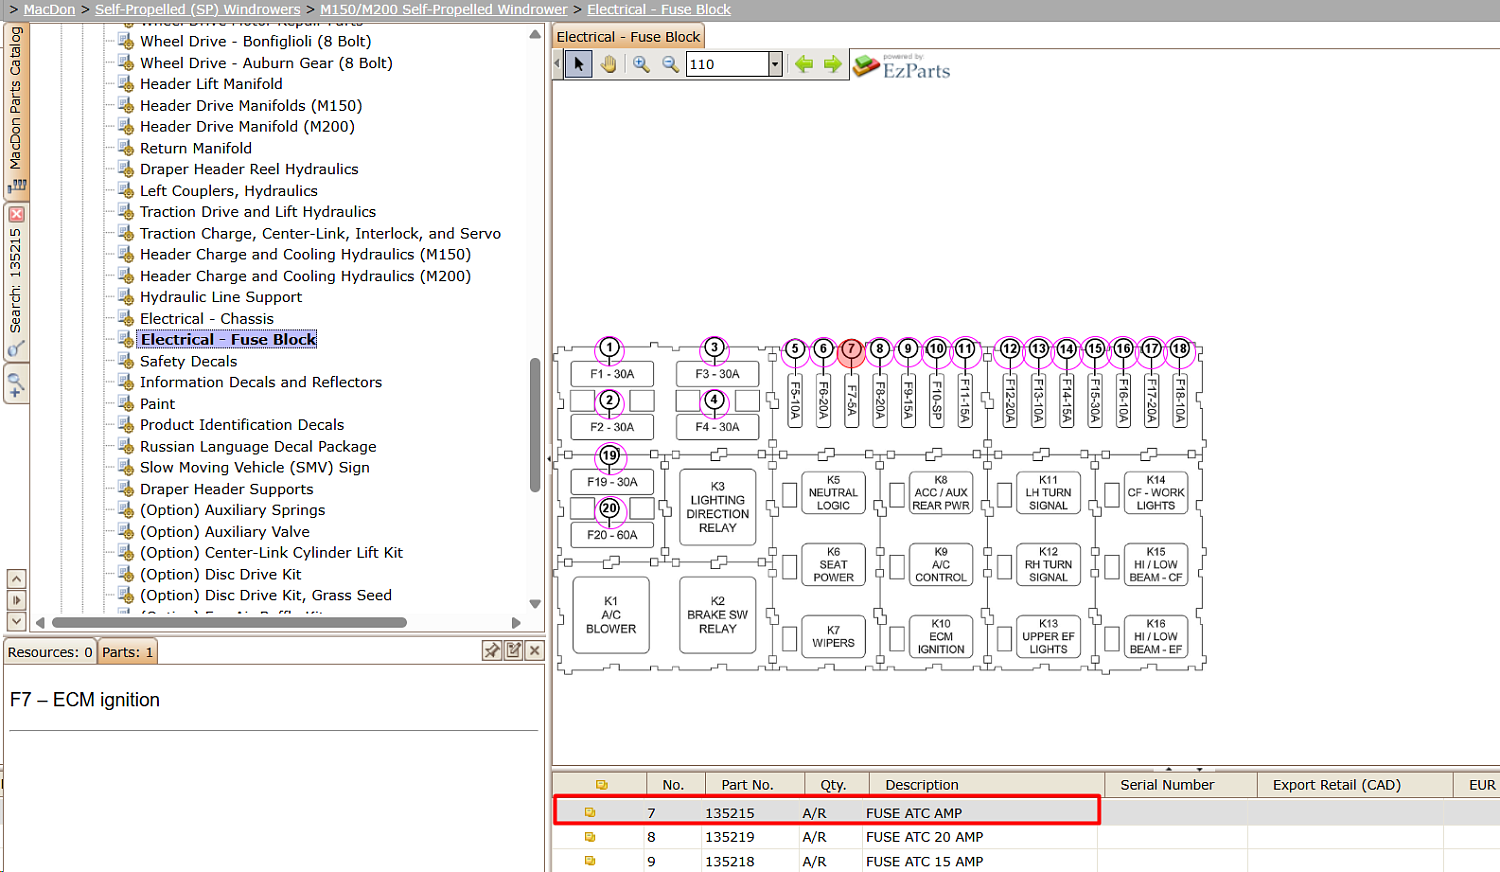Open the MacDon Parts Catalog side tab

(x=16, y=110)
